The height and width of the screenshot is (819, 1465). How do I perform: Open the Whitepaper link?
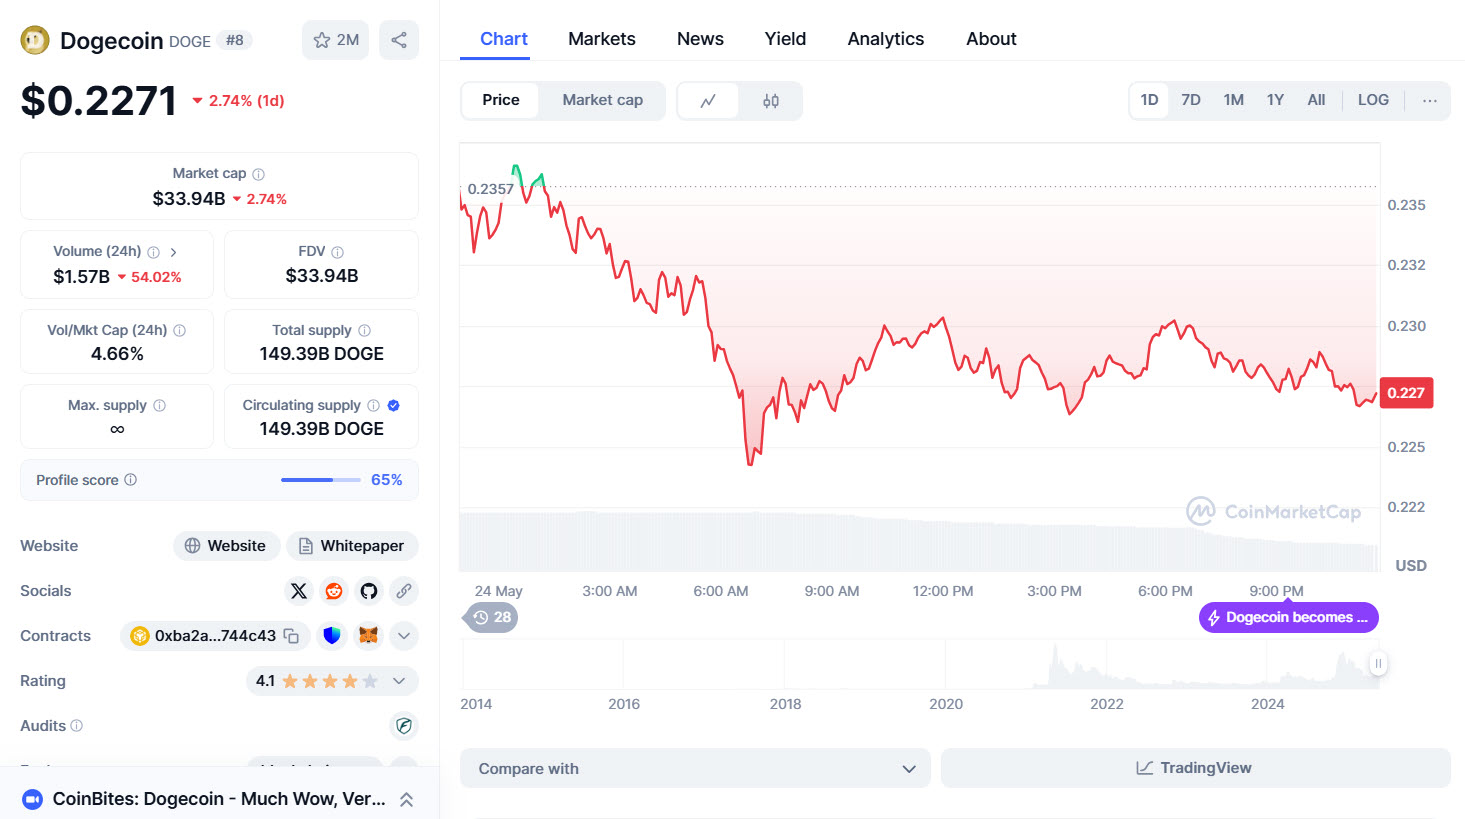(352, 546)
